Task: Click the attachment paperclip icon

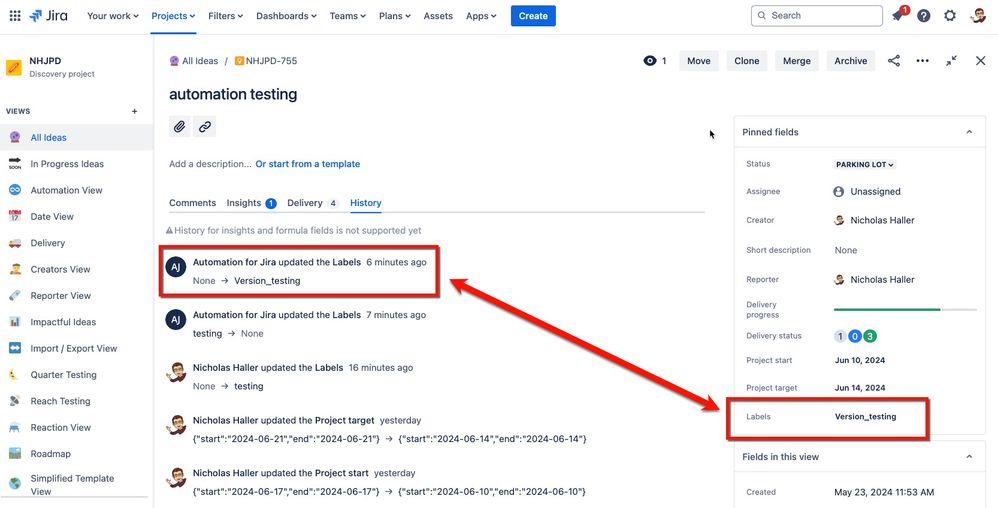Action: tap(179, 127)
